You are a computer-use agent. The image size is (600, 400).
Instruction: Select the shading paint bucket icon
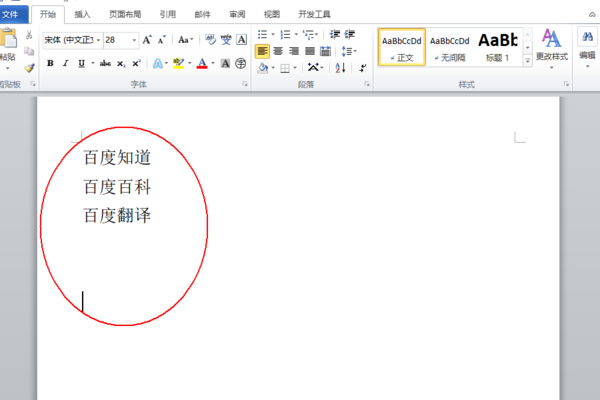tap(262, 68)
